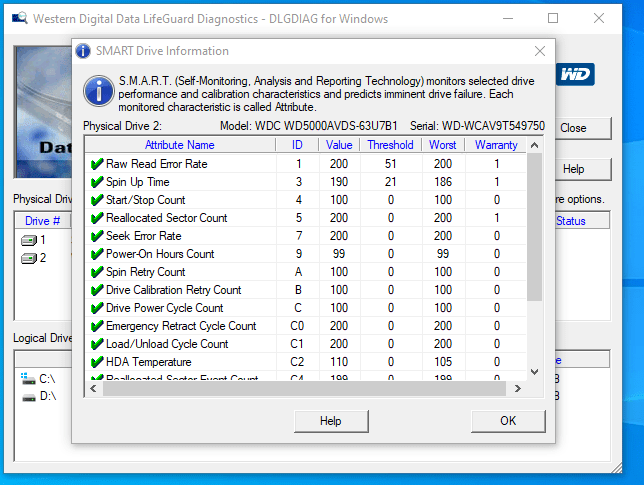Click the large blue info icon in the dialog
Image resolution: width=644 pixels, height=485 pixels.
[x=99, y=91]
